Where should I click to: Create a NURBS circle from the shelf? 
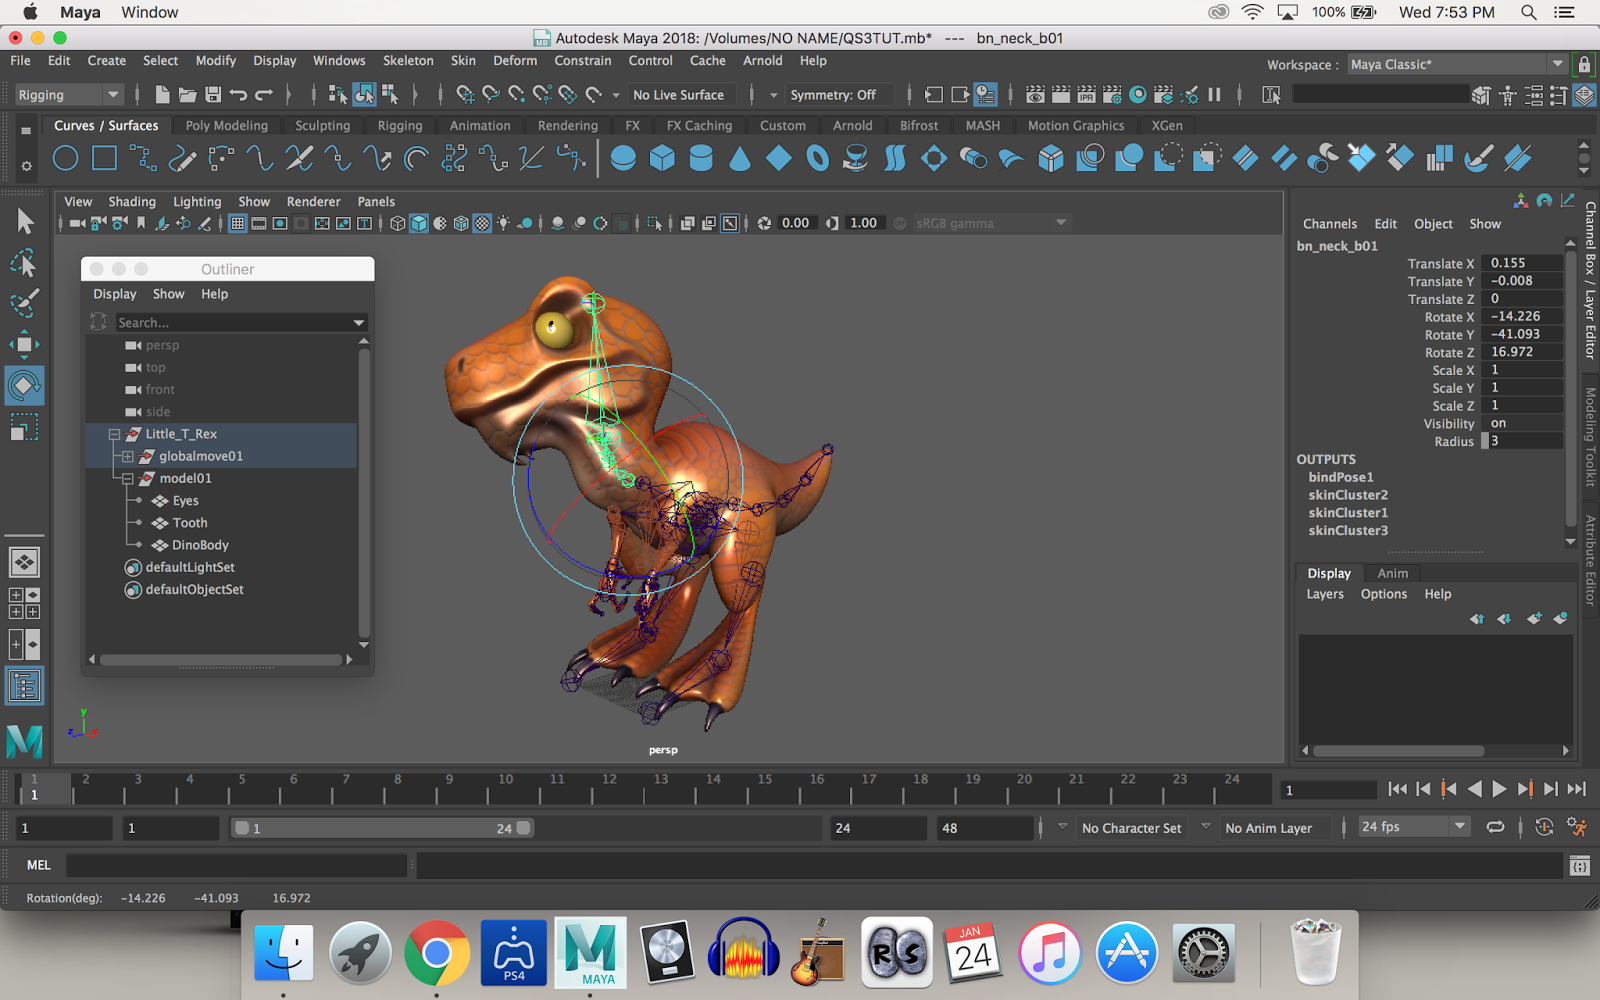[65, 158]
